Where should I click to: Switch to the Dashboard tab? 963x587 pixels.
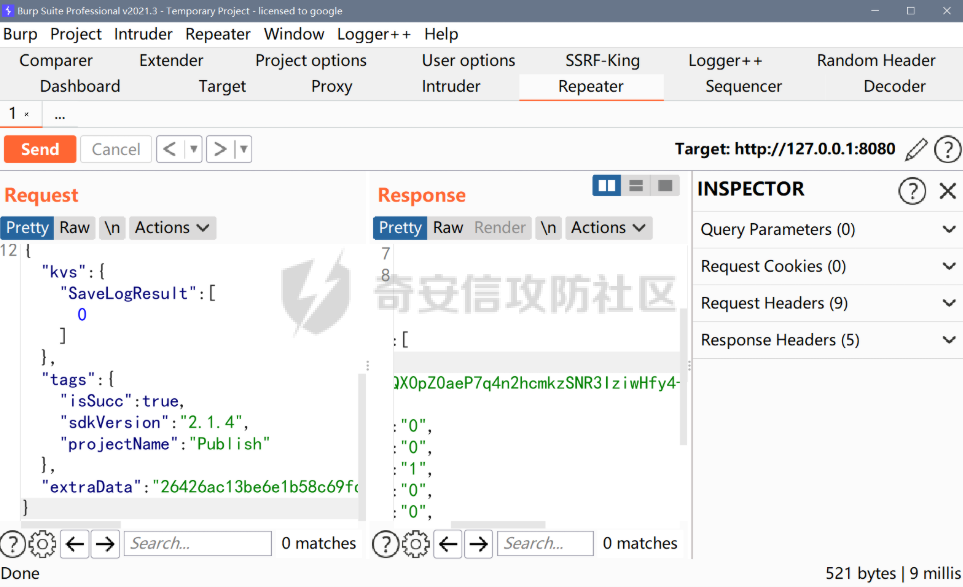point(80,87)
